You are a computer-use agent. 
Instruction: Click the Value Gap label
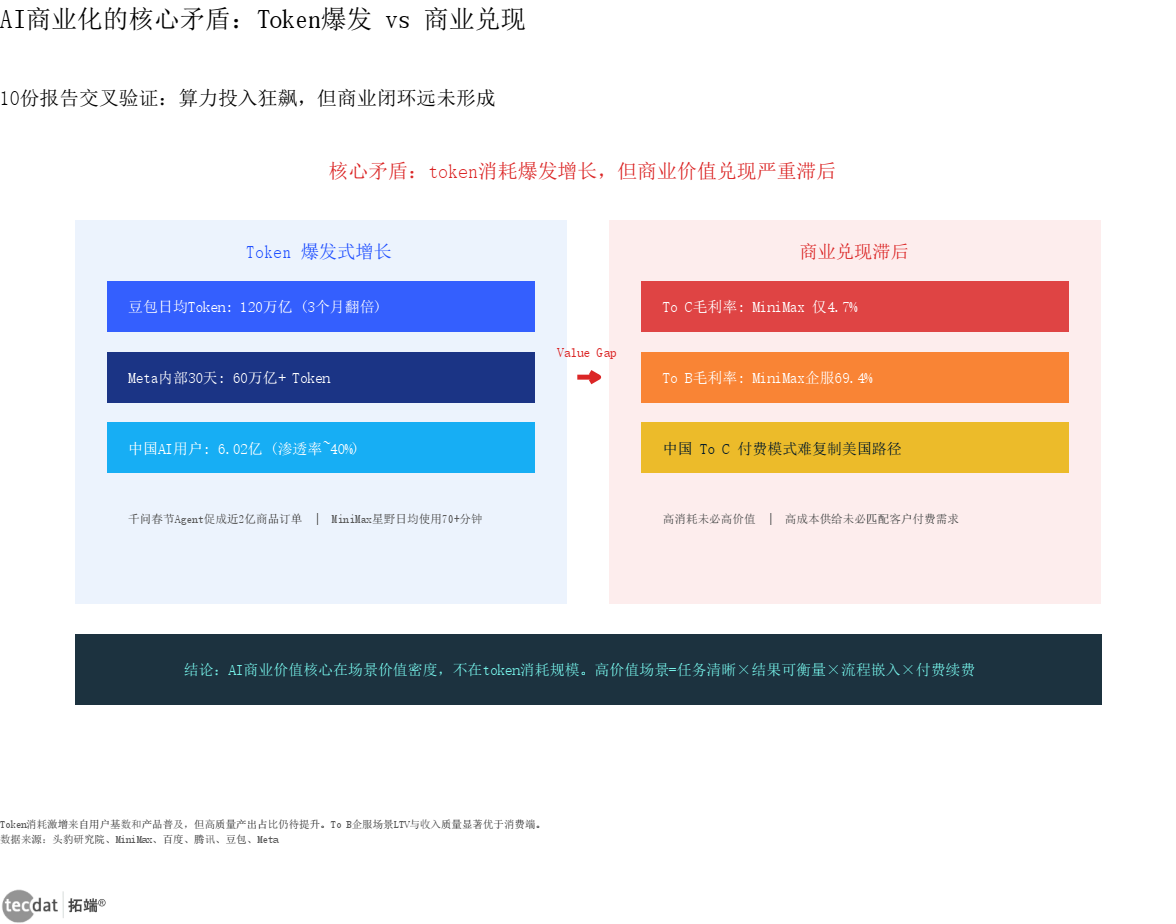tap(586, 352)
